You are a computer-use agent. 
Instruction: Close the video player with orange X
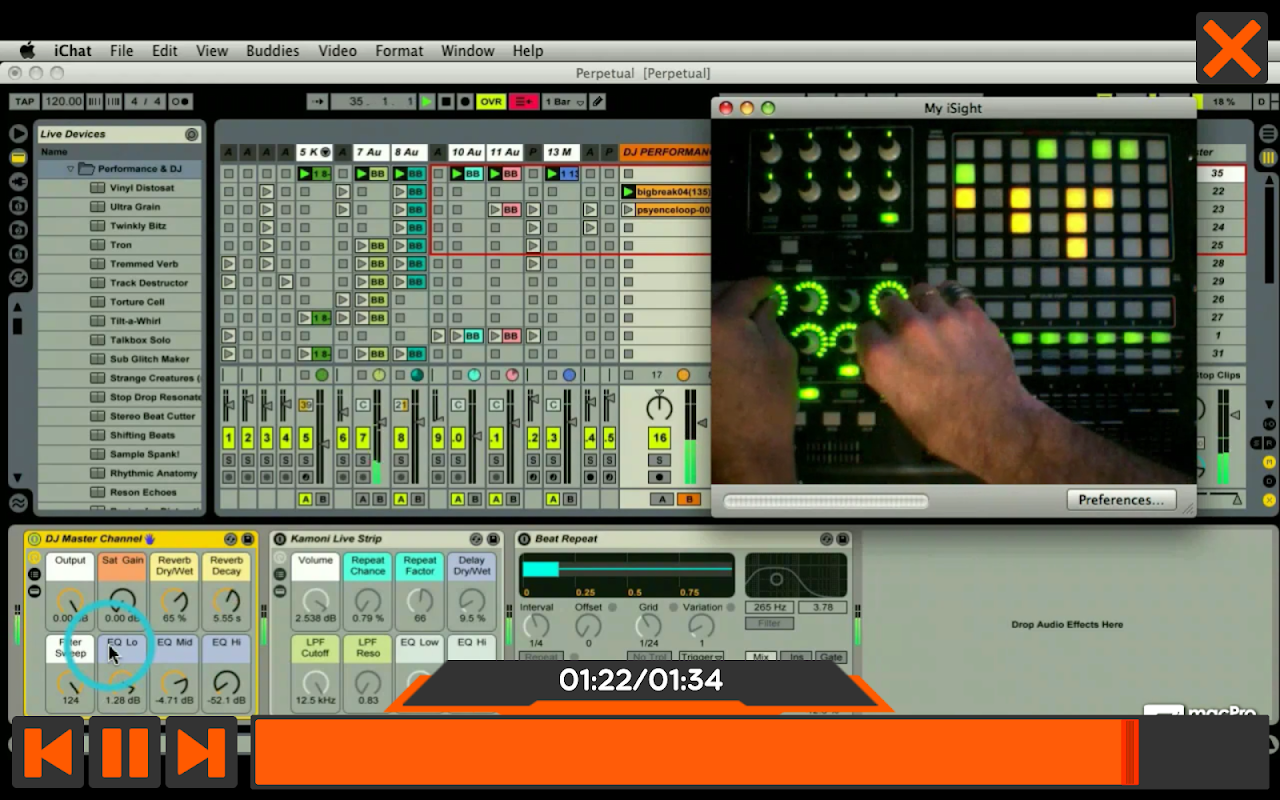tap(1231, 48)
